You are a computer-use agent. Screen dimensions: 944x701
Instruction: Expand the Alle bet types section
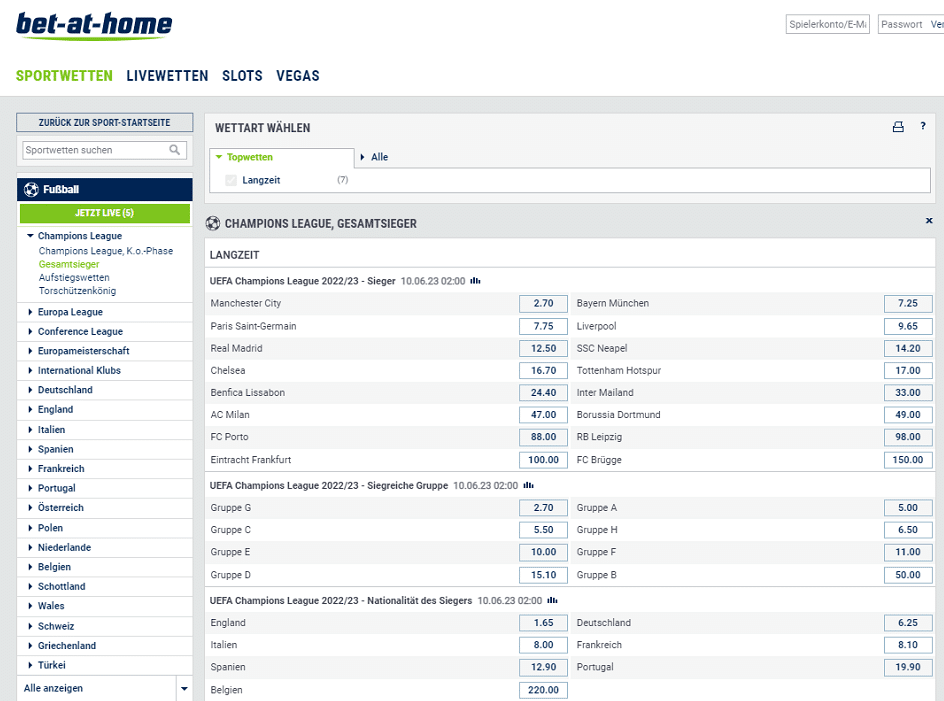coord(362,157)
